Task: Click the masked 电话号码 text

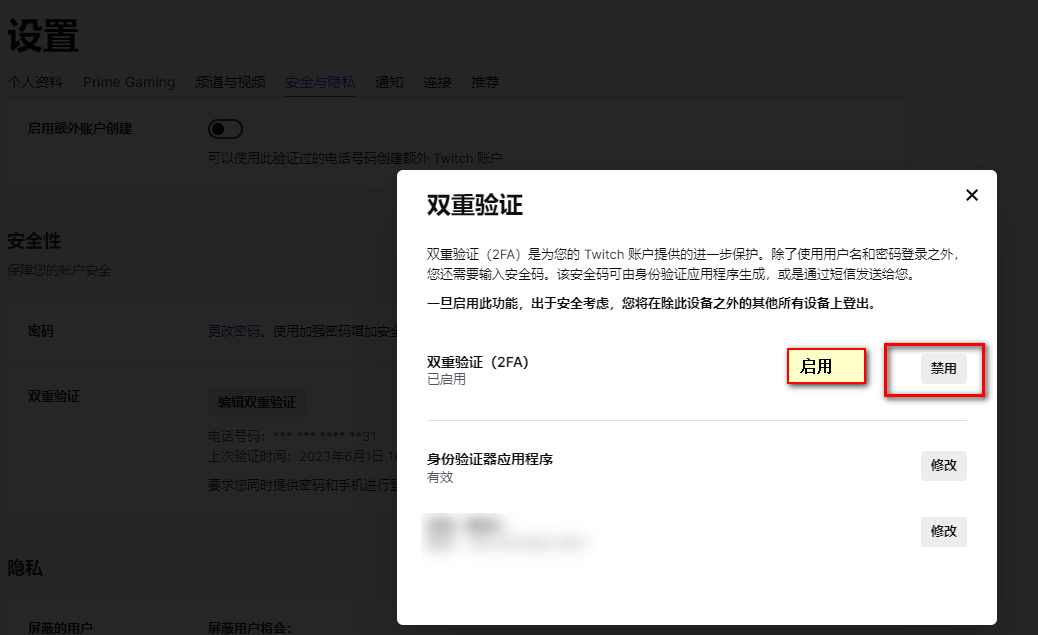Action: point(292,436)
